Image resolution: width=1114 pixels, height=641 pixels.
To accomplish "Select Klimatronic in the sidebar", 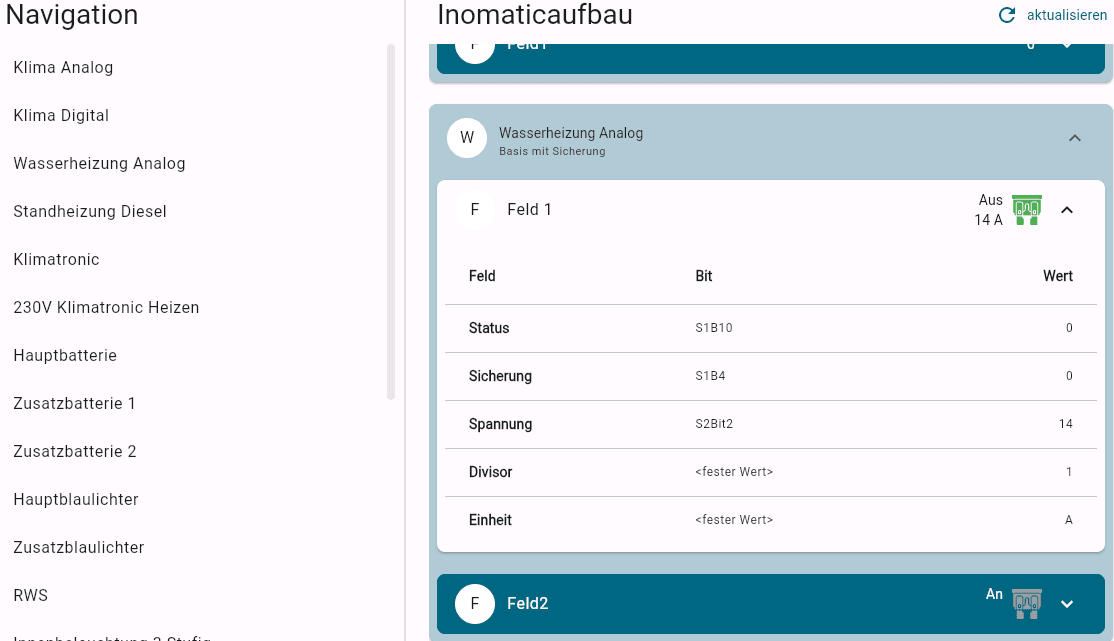I will pyautogui.click(x=56, y=259).
